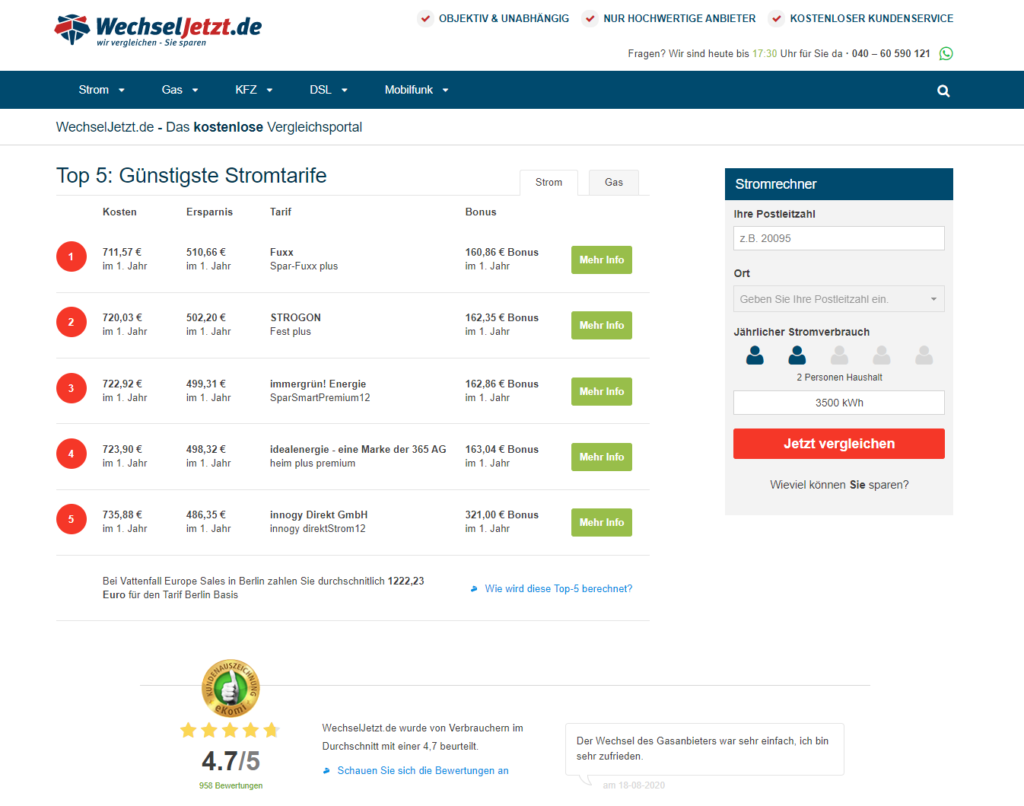Select one-person household icon

pos(755,355)
